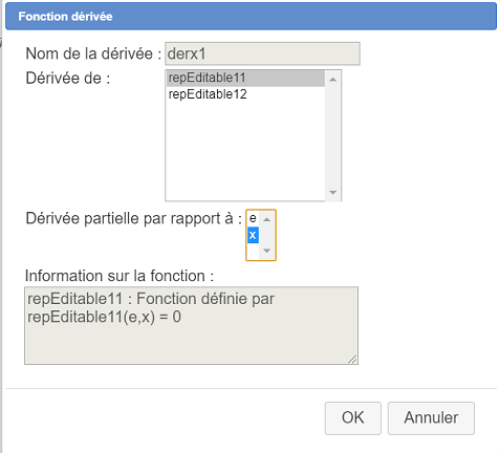Screen dimensions: 500x453
Task: Click resize grip of information text area
Action: pos(353,359)
